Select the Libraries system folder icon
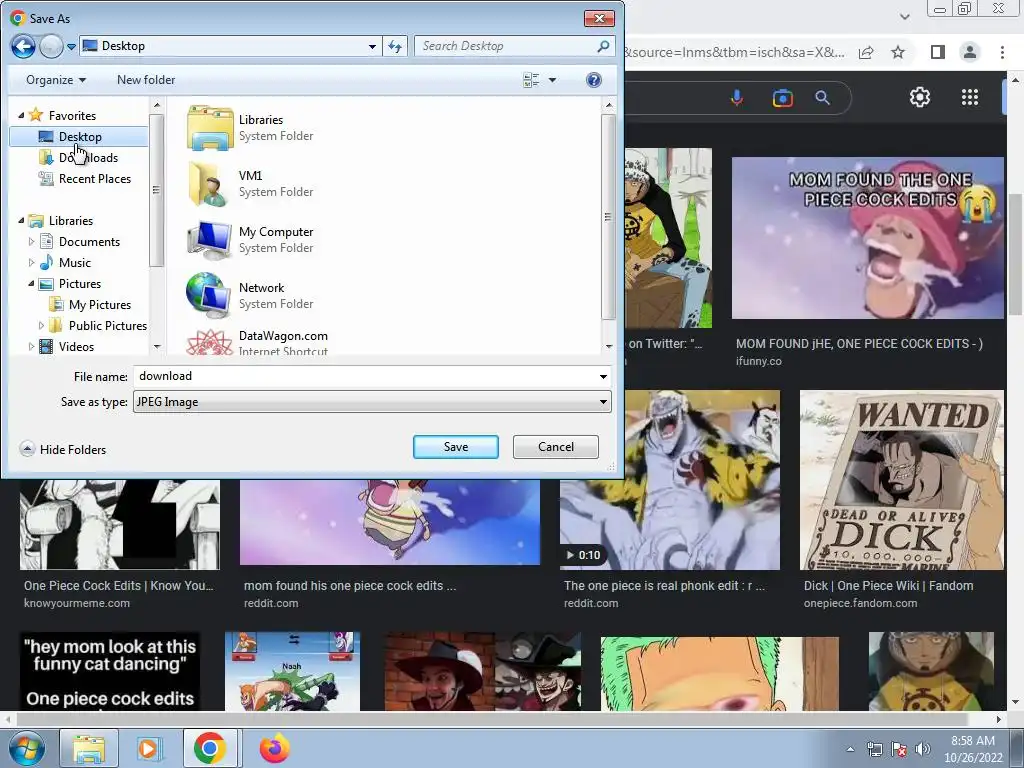The height and width of the screenshot is (768, 1024). [x=210, y=127]
